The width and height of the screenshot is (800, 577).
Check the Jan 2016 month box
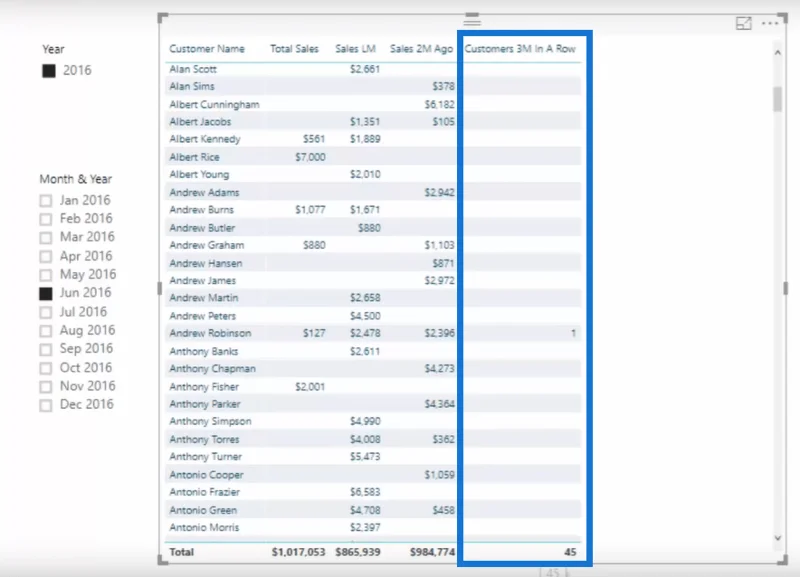[46, 200]
